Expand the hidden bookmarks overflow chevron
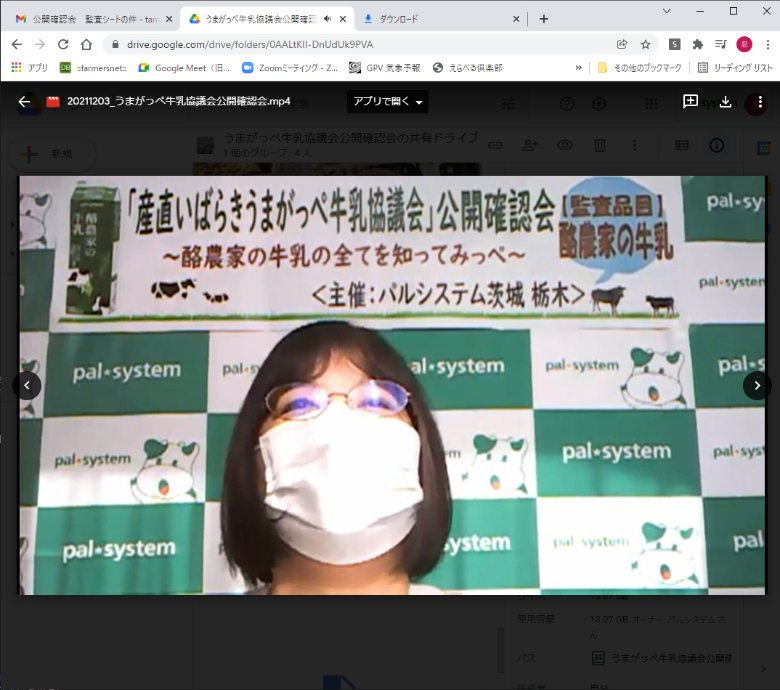780x690 pixels. click(578, 68)
